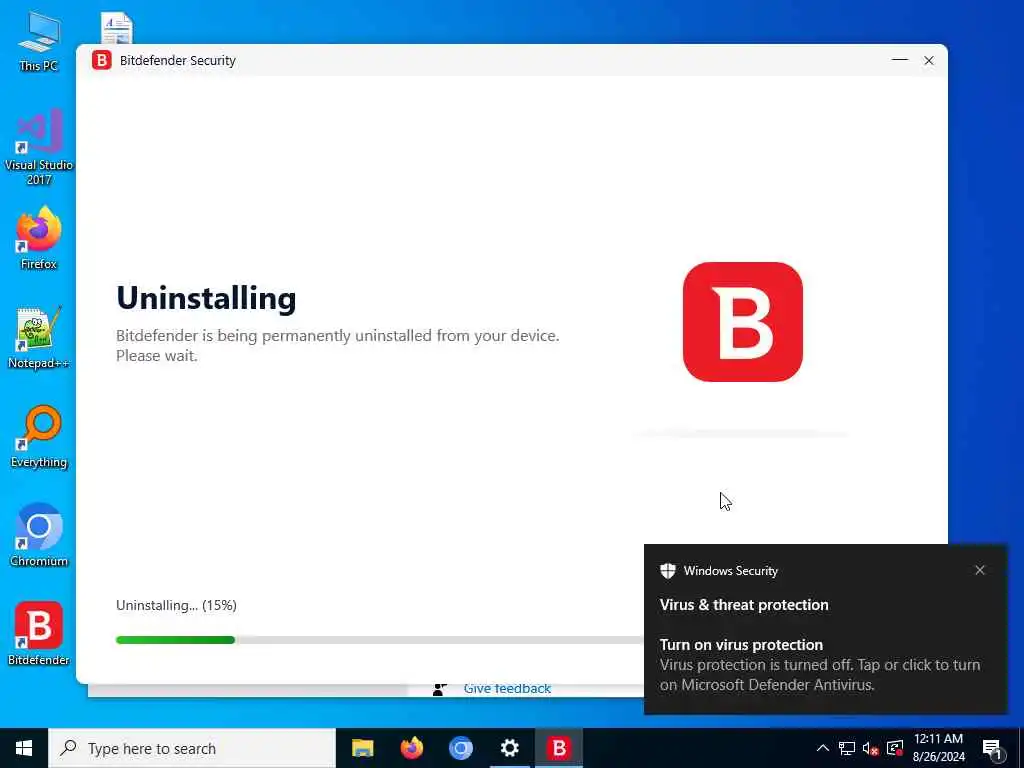Launch Chromium from the taskbar
1024x768 pixels.
coord(460,748)
